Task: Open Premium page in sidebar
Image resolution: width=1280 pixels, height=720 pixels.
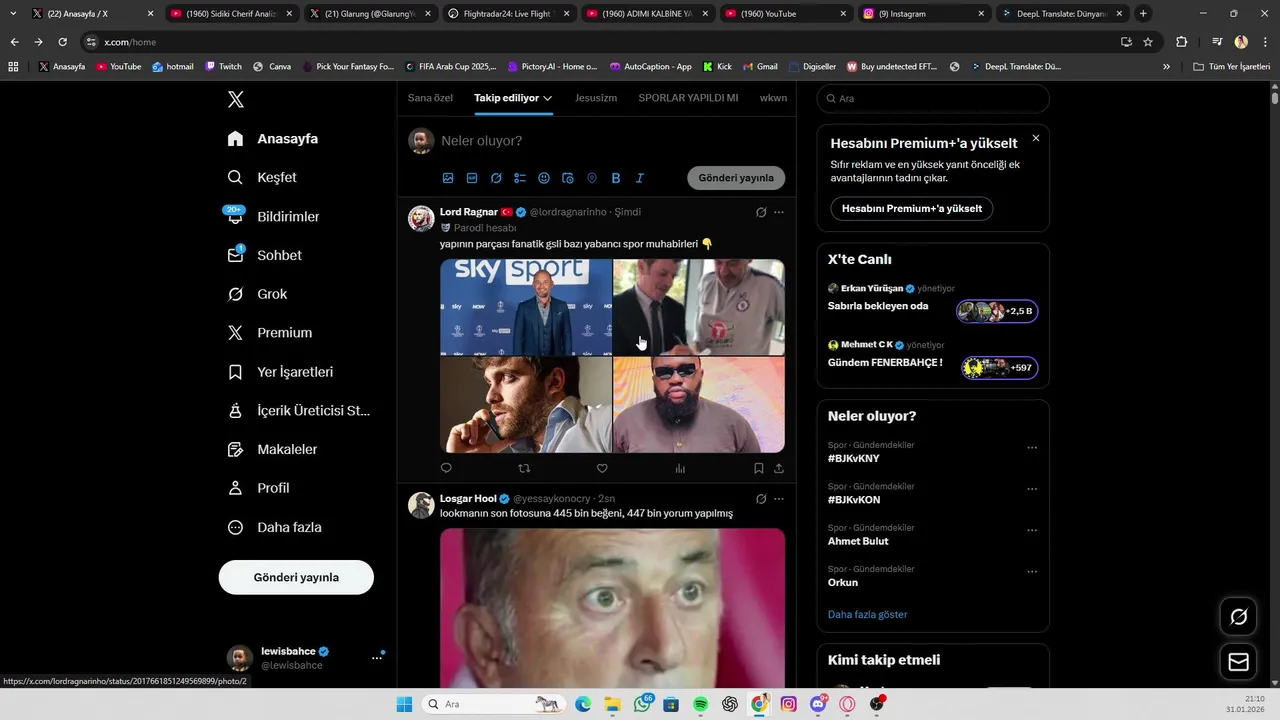Action: (x=270, y=333)
